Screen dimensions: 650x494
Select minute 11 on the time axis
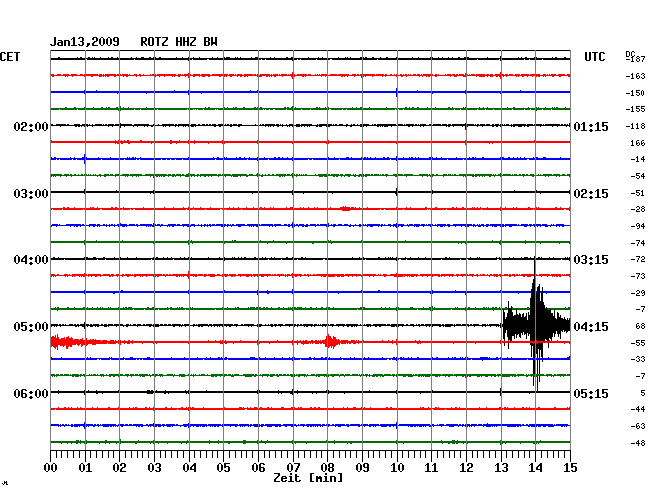coord(431,467)
